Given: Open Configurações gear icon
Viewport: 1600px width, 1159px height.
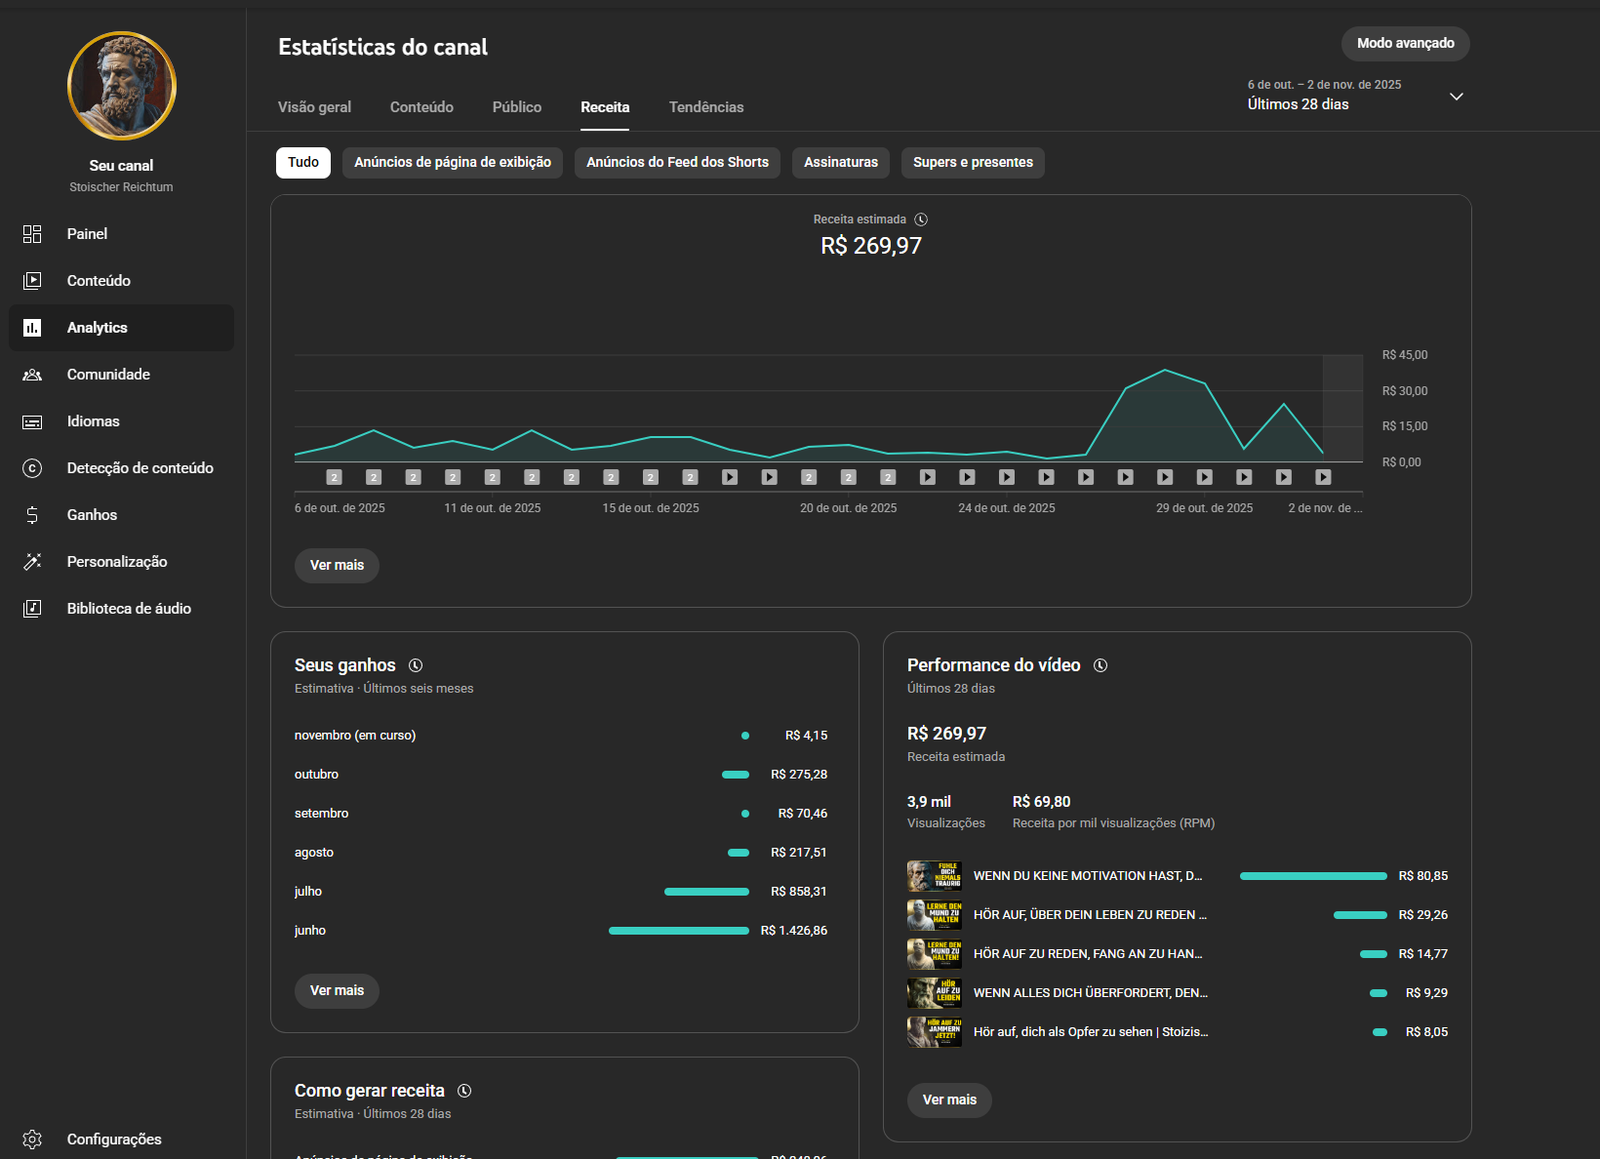Looking at the screenshot, I should pyautogui.click(x=32, y=1139).
